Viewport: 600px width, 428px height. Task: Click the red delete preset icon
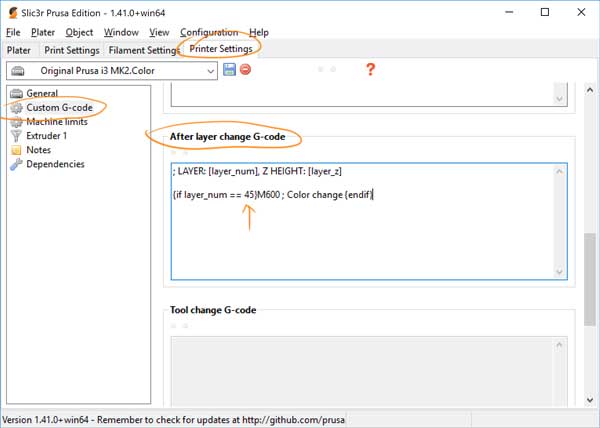click(x=245, y=69)
